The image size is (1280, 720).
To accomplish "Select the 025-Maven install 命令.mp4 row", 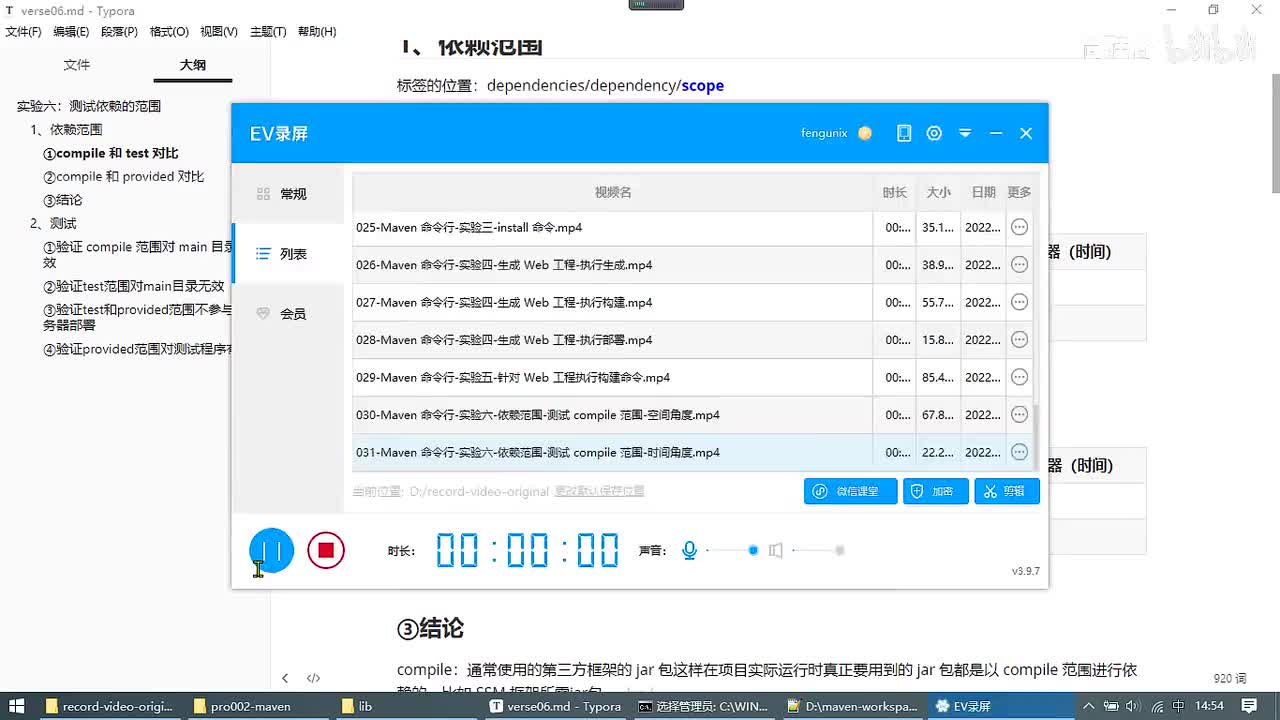I will (x=693, y=227).
